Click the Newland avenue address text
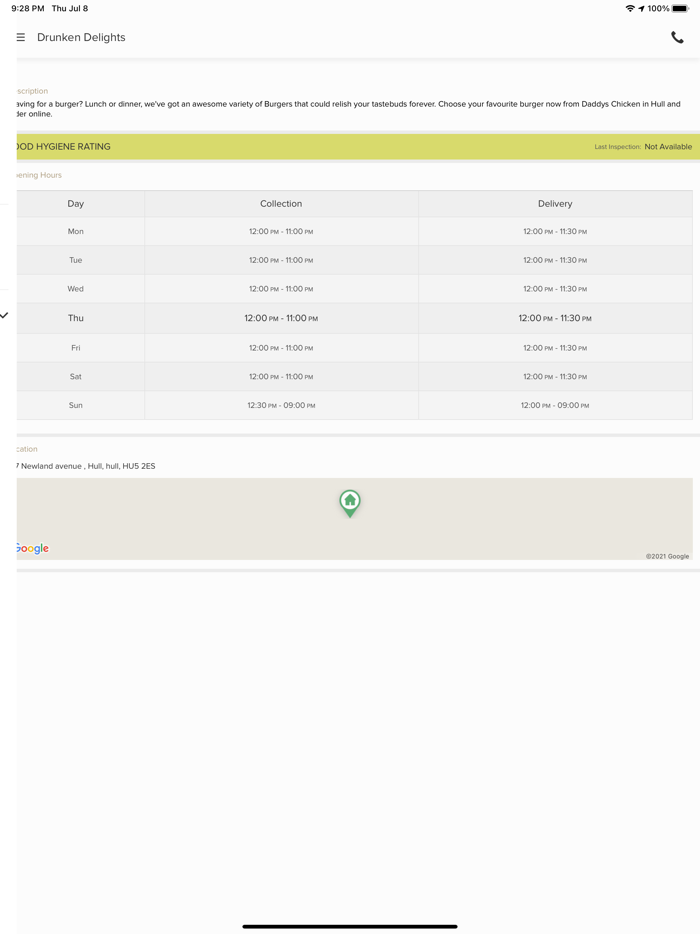This screenshot has height=934, width=700. click(86, 466)
